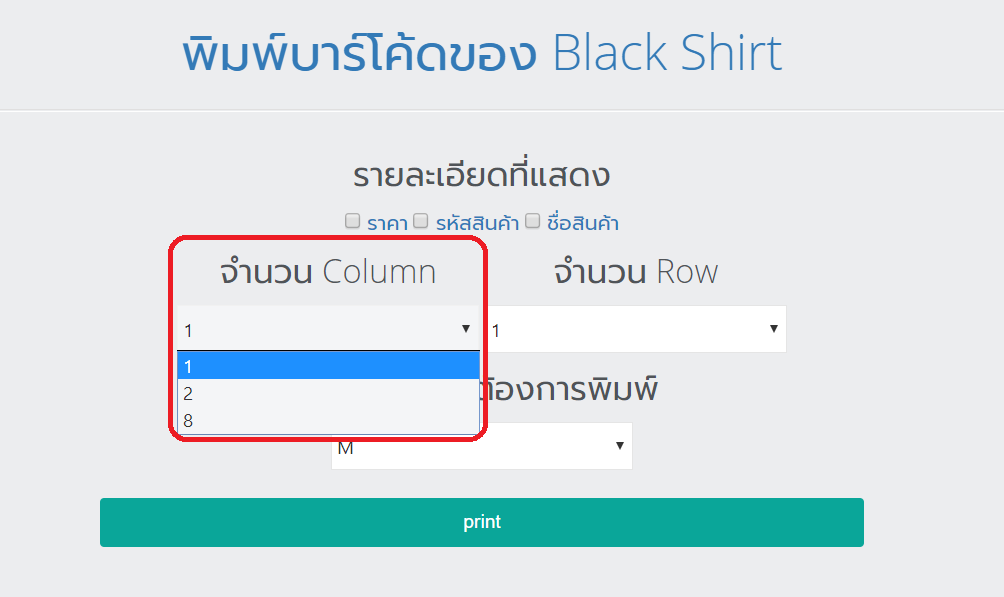1004x597 pixels.
Task: Enable the ราคา checkbox
Action: (x=352, y=221)
